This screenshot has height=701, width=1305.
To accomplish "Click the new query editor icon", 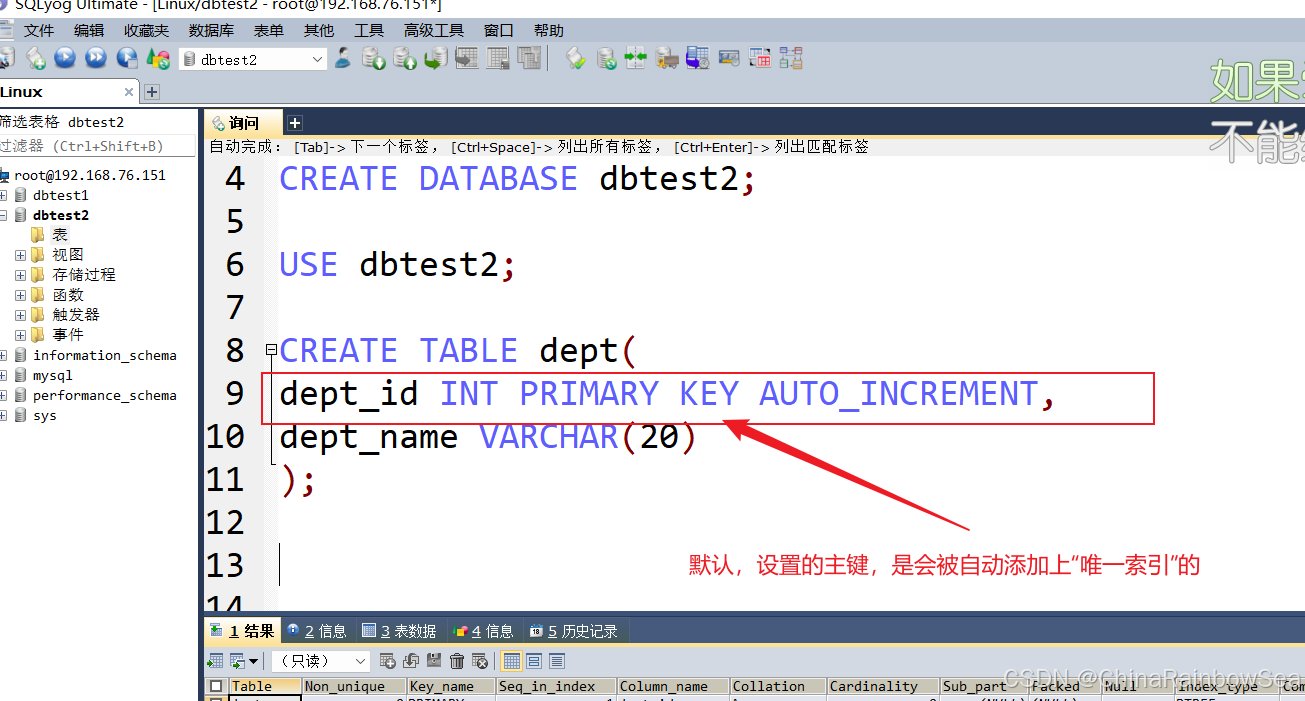I will [x=36, y=59].
